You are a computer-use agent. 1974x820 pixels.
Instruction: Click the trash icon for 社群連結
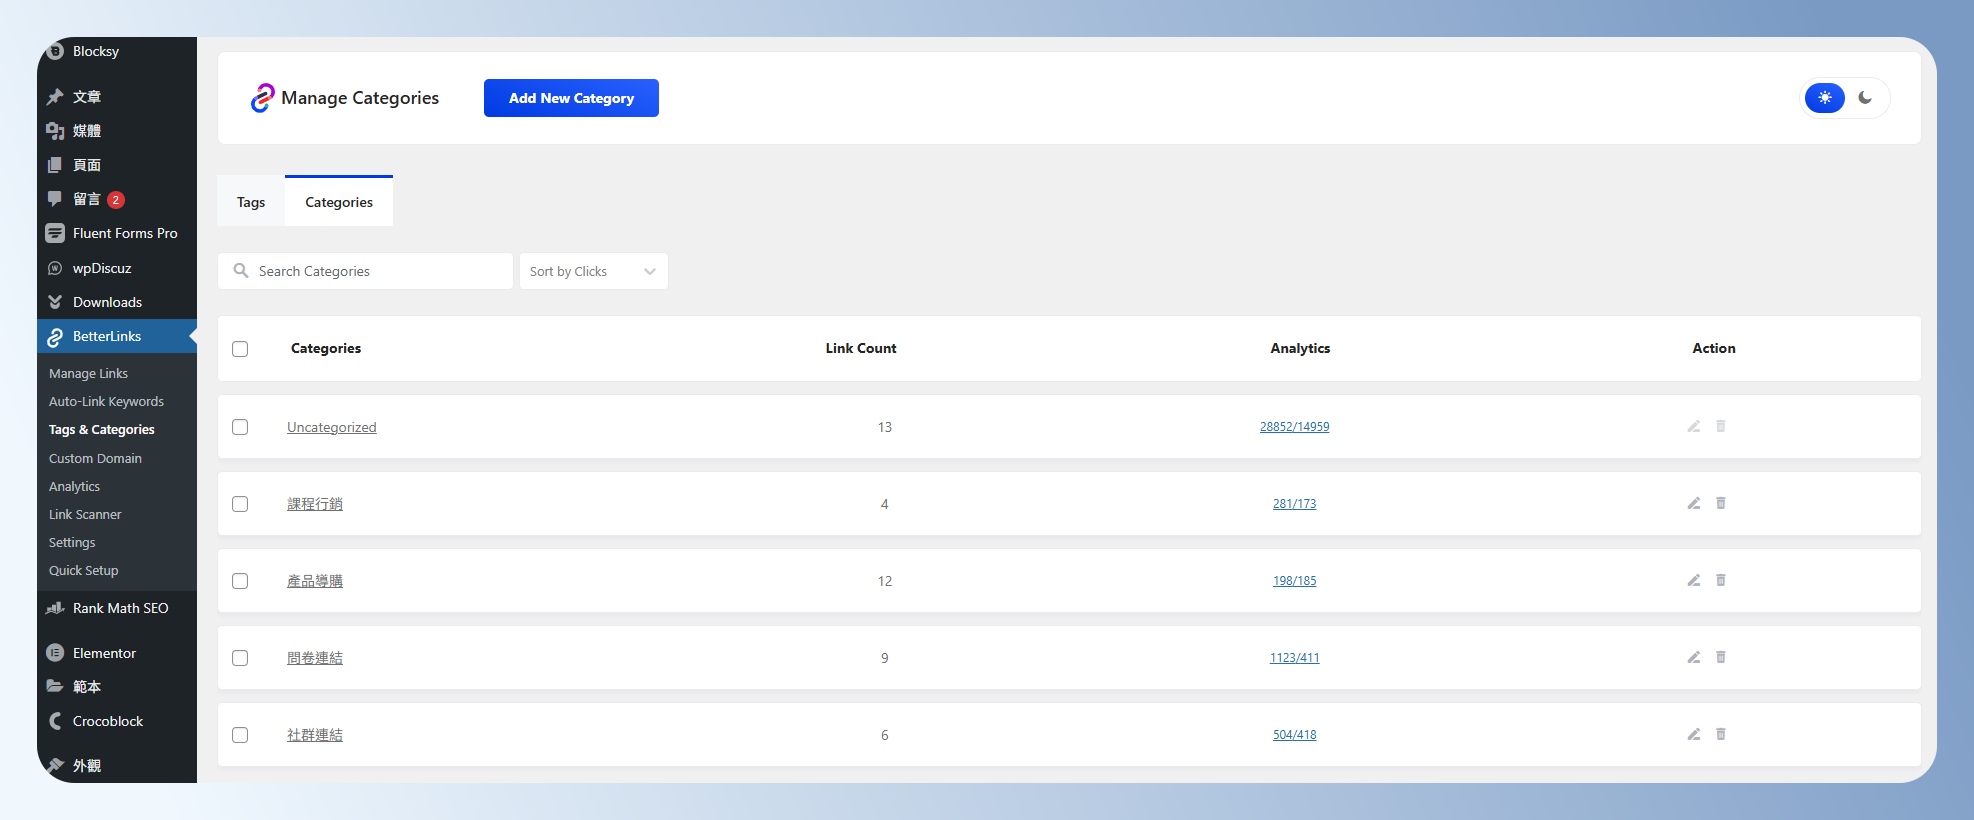[x=1720, y=734]
